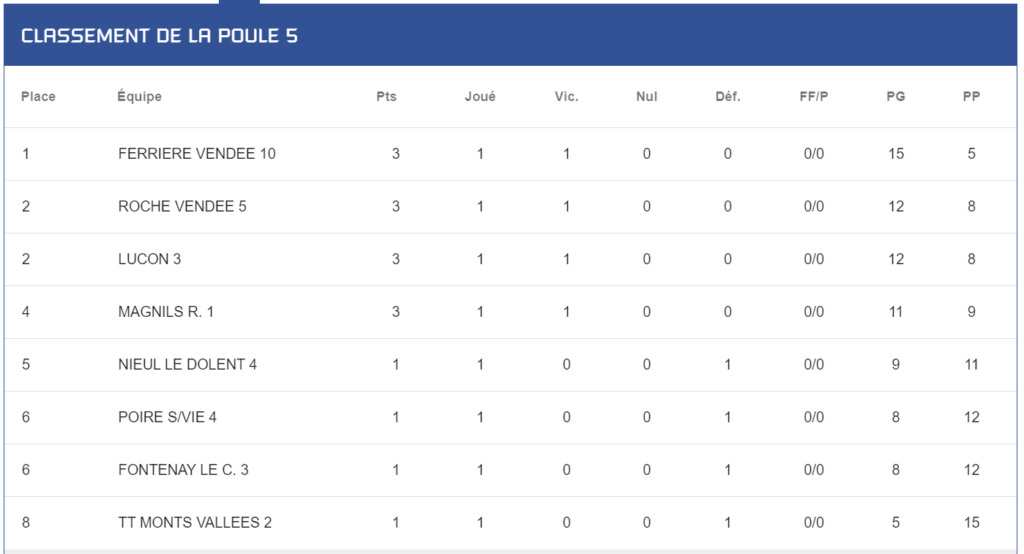The height and width of the screenshot is (554, 1024).
Task: Click the Classement de la Poule 5 title
Action: 159,36
